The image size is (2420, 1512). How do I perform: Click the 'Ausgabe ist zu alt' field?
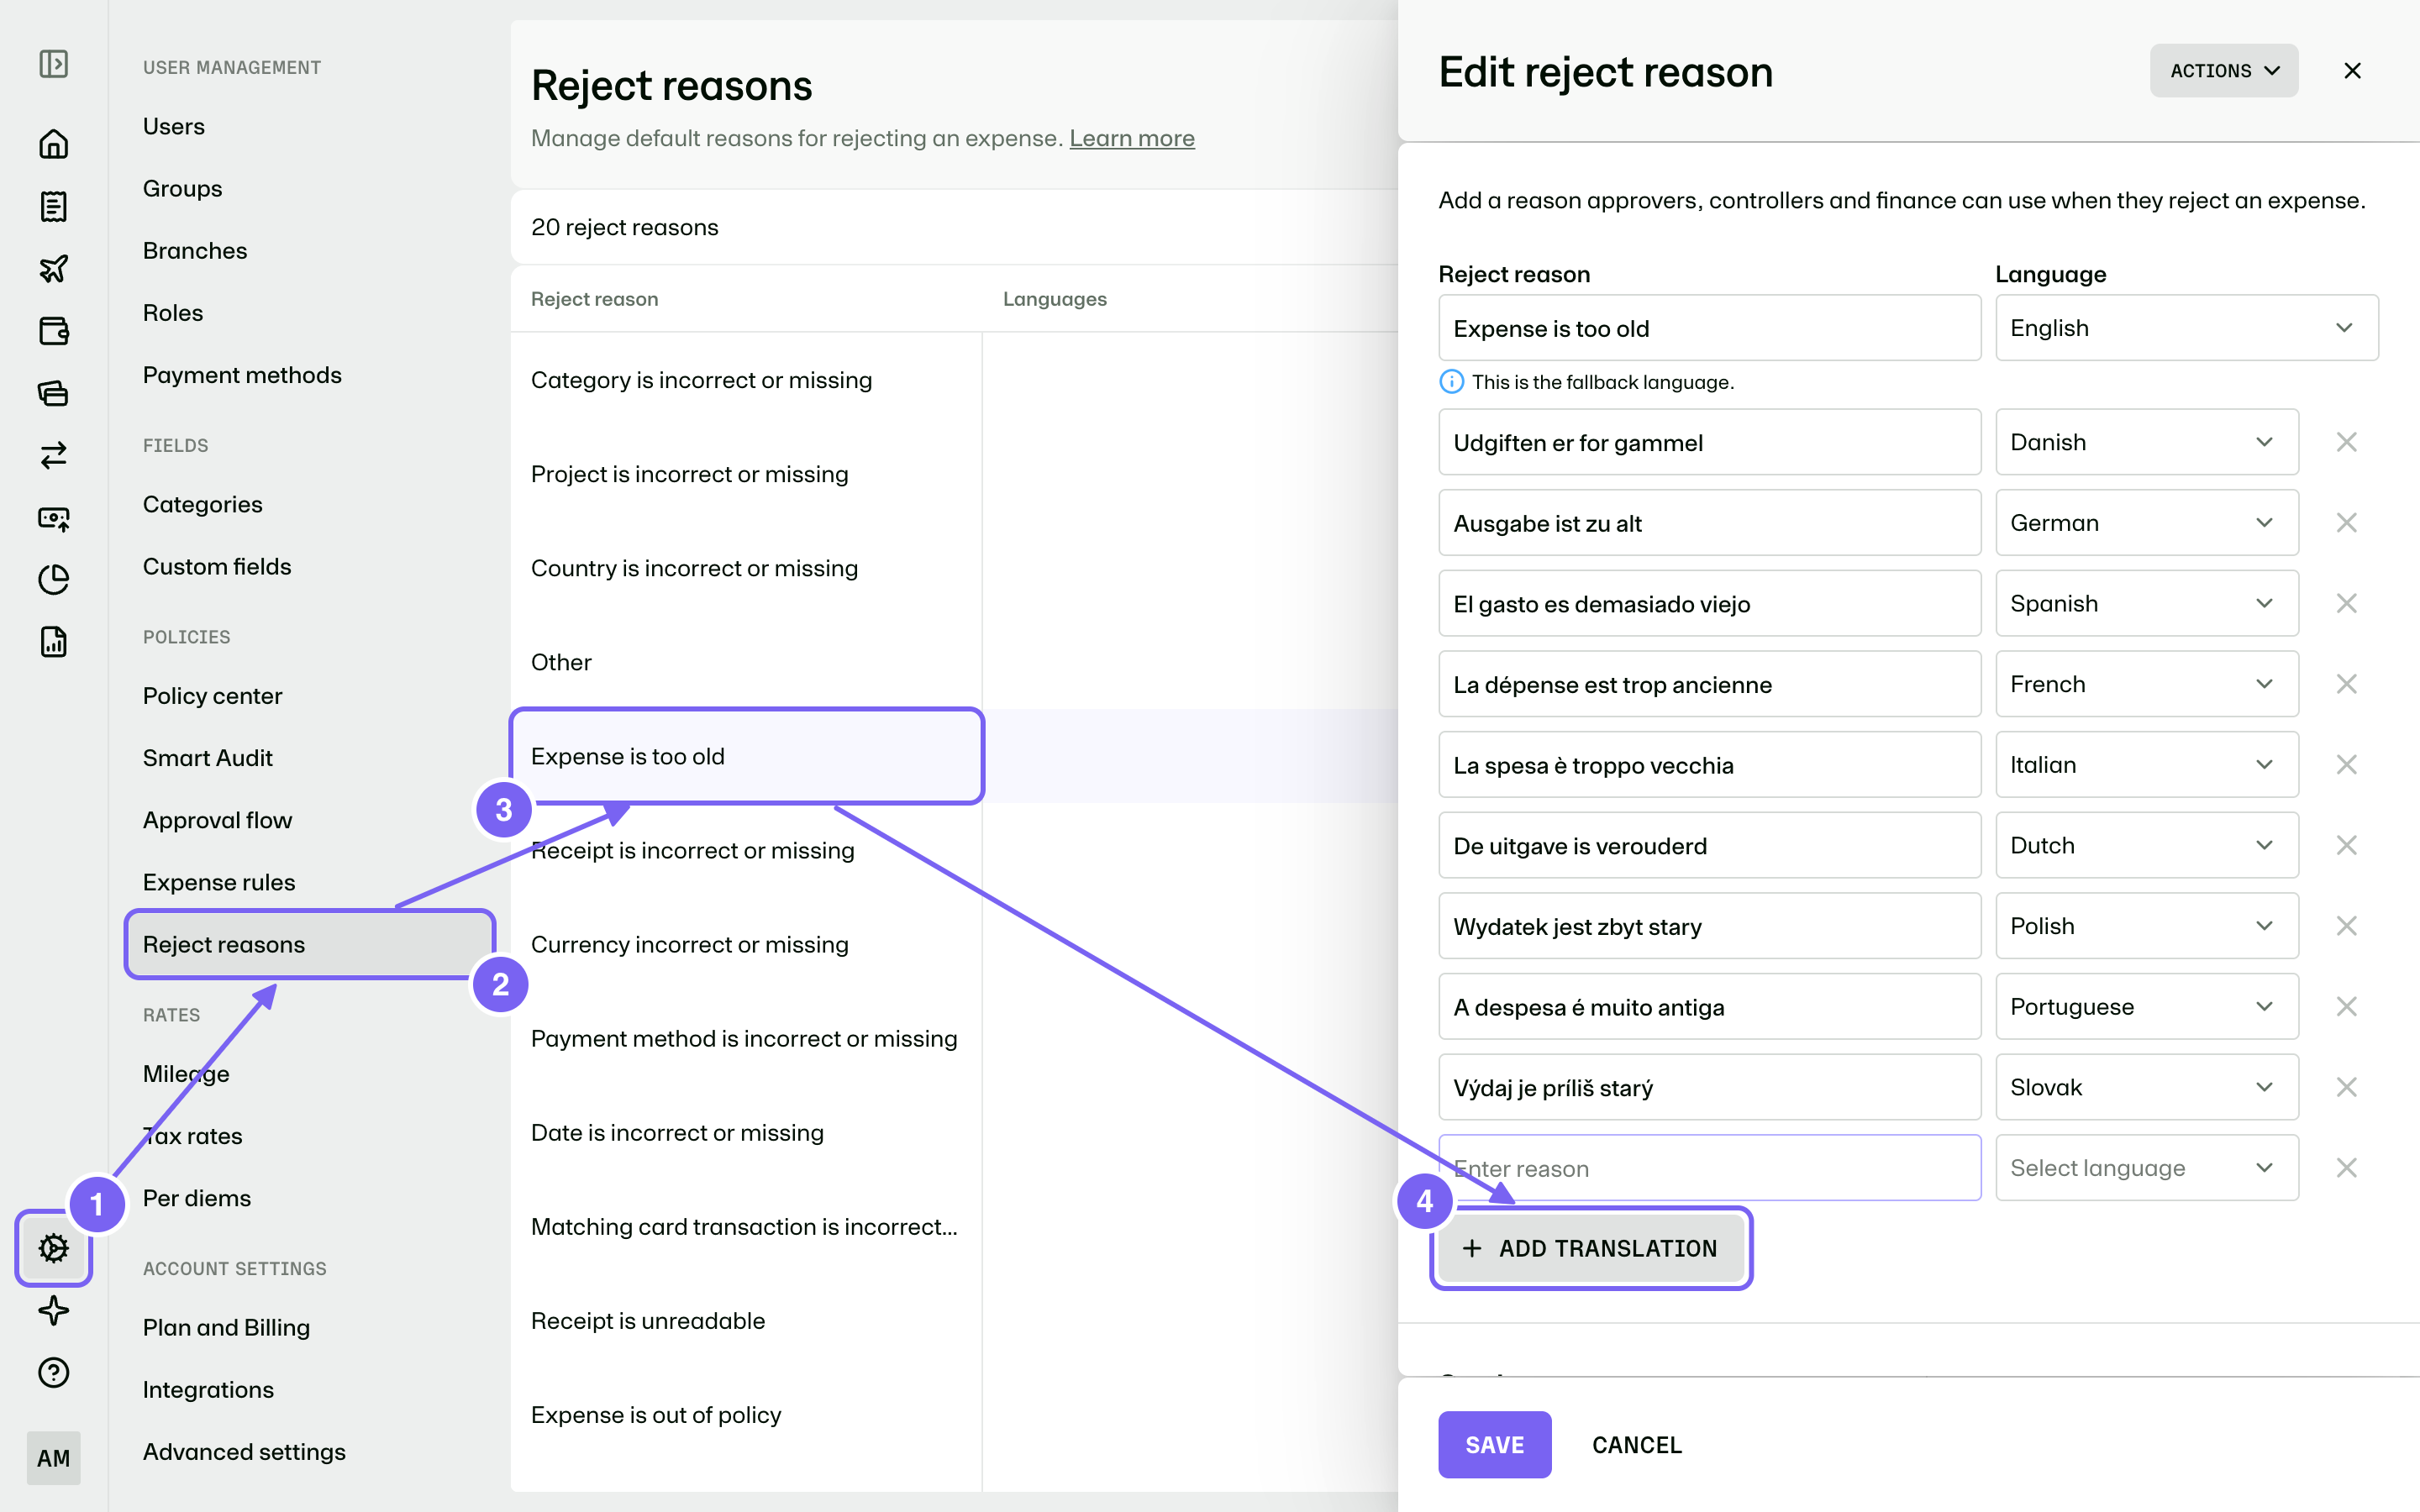(x=1710, y=523)
